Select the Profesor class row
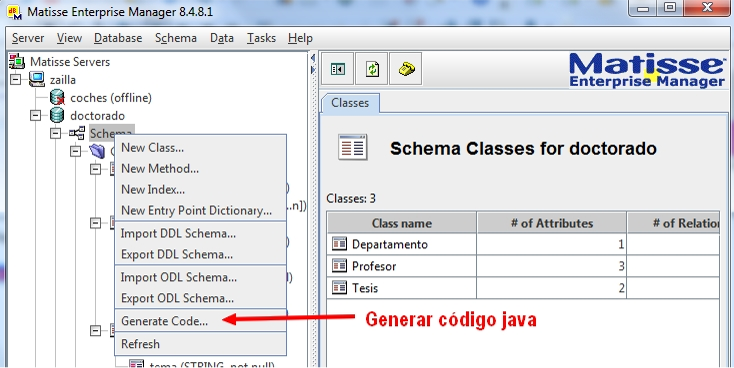 tap(523, 266)
